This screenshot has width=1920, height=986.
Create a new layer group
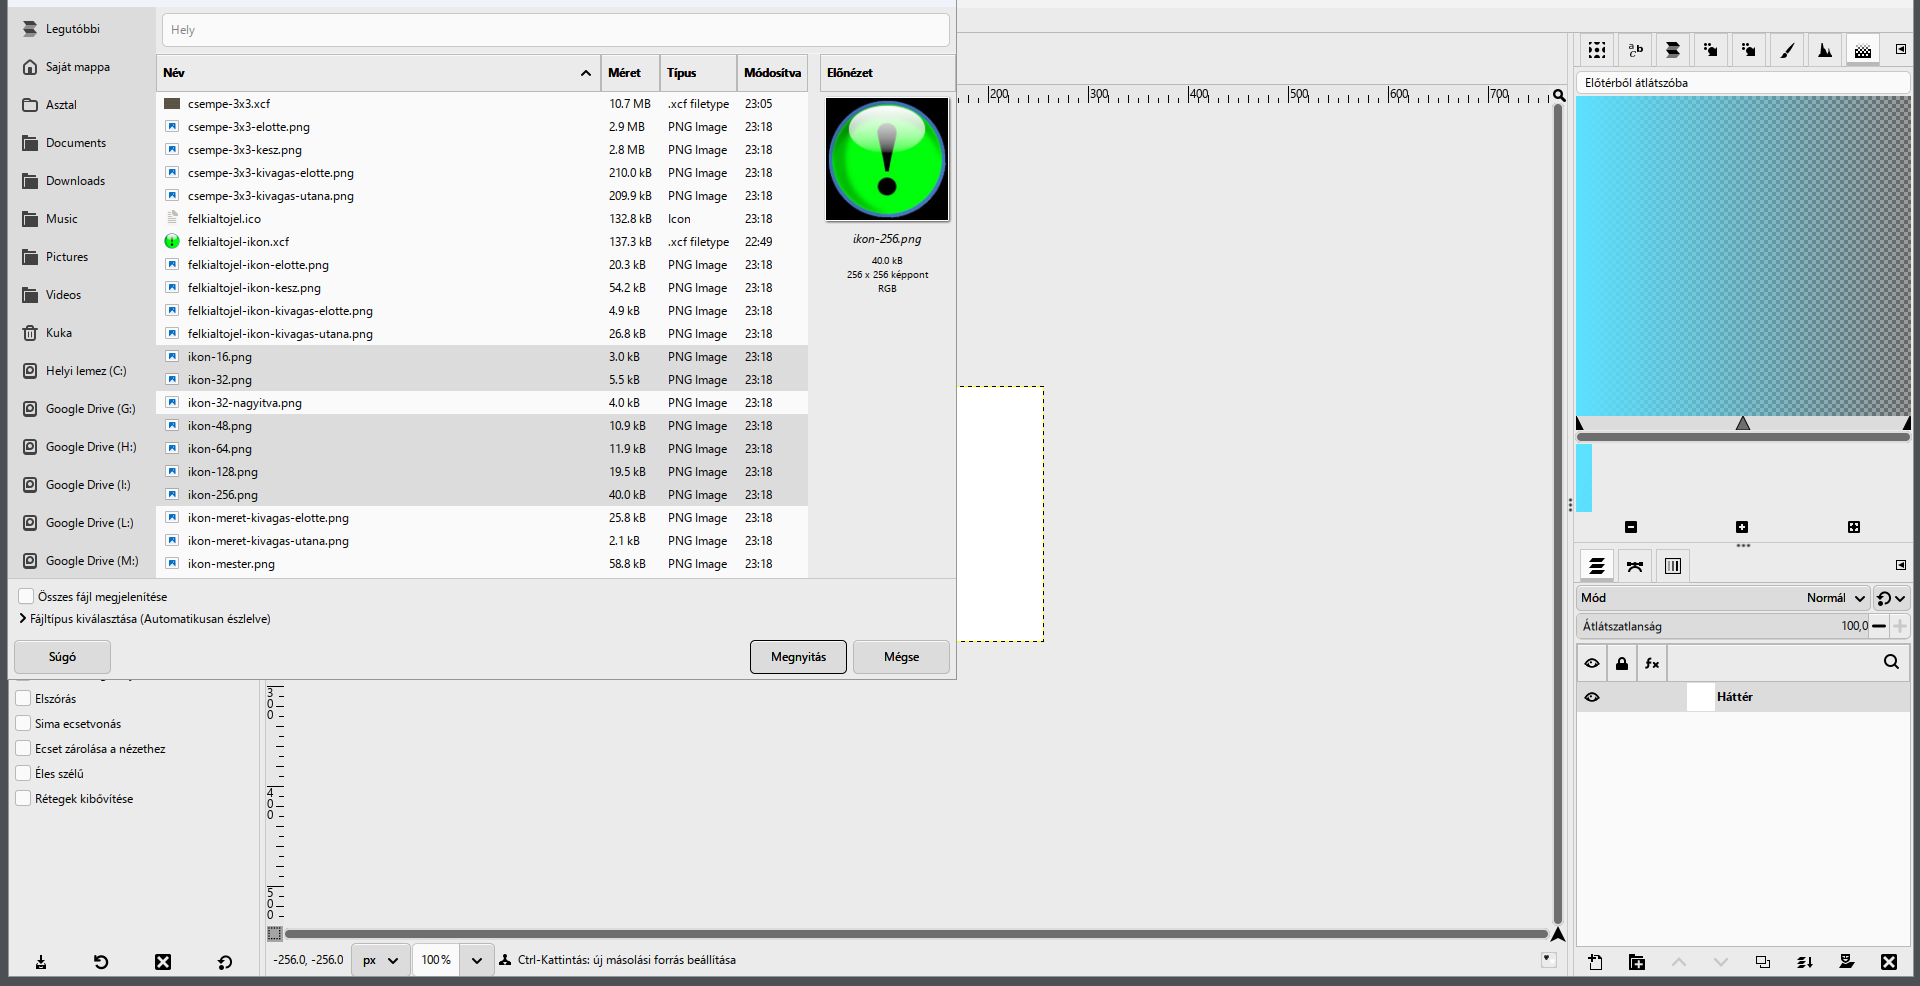tap(1637, 962)
